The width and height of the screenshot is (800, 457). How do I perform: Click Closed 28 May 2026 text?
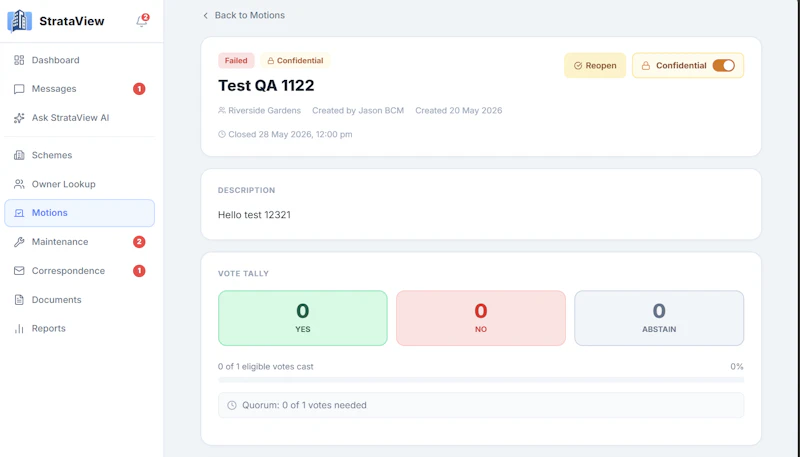point(290,135)
